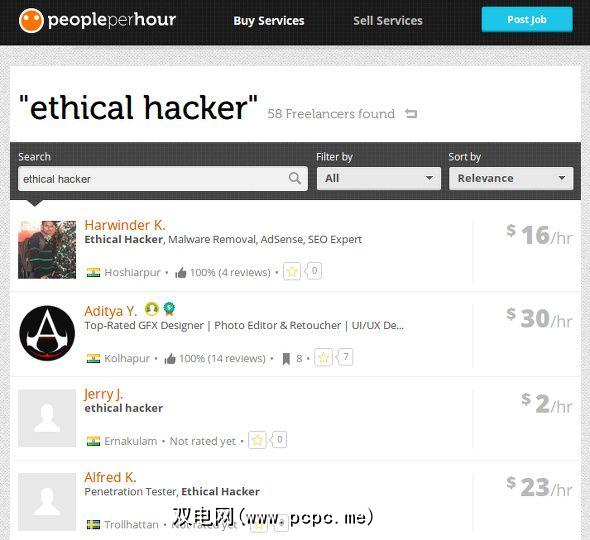Image resolution: width=590 pixels, height=540 pixels.
Task: Open the Sort by Relevance dropdown
Action: (511, 178)
